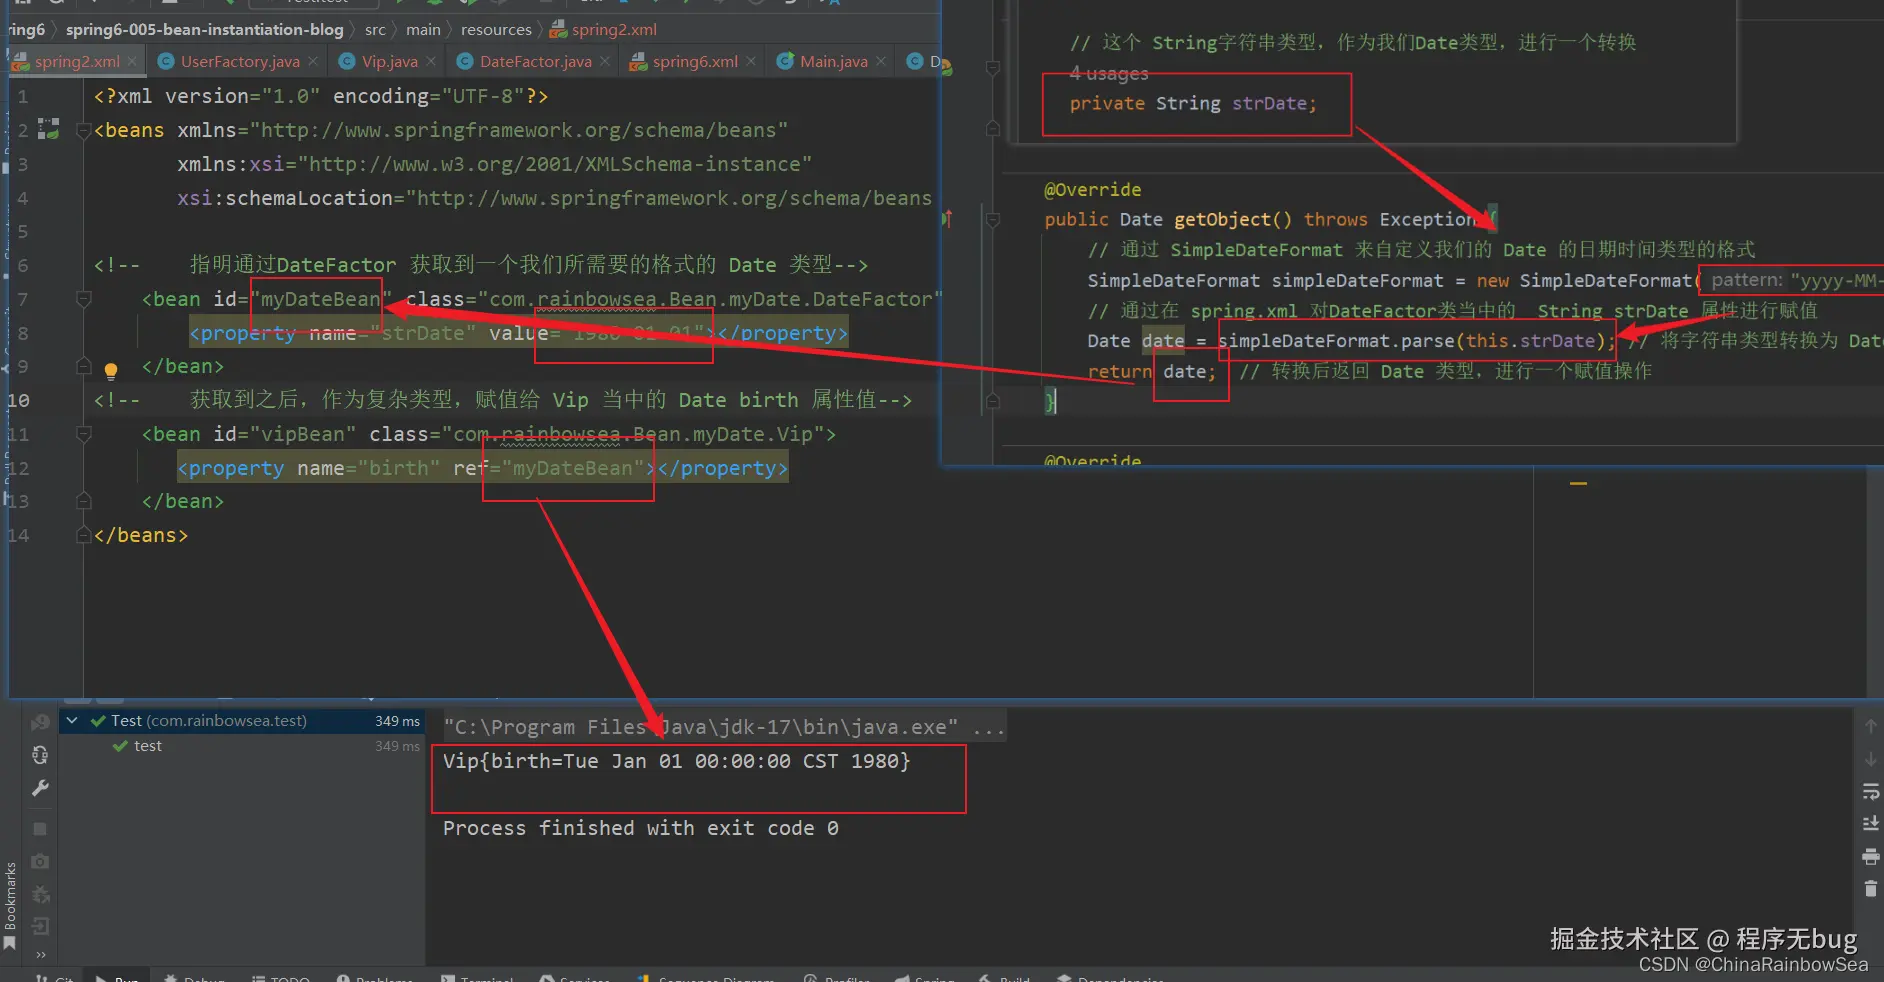Image resolution: width=1884 pixels, height=982 pixels.
Task: Fold the vipBean bean at line 11
Action: [84, 434]
